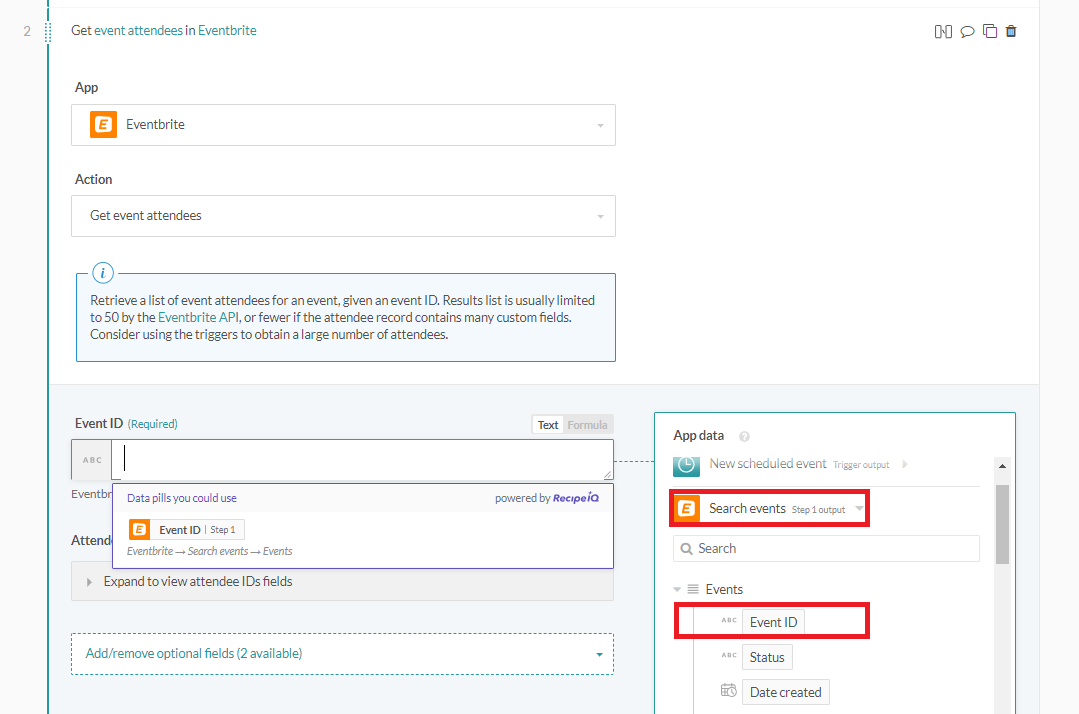Click the copy step icon
The width and height of the screenshot is (1079, 714).
(990, 31)
